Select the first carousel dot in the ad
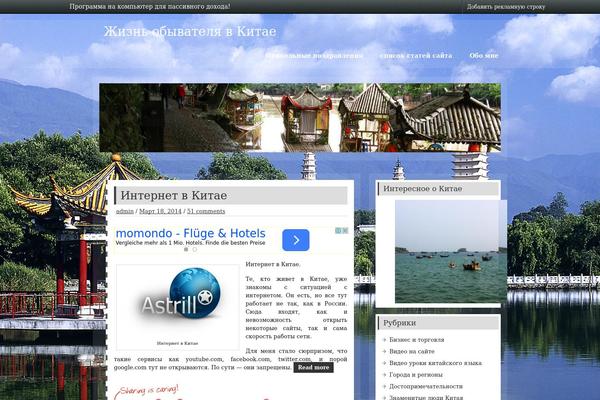This screenshot has height=400, width=600. coord(186,249)
